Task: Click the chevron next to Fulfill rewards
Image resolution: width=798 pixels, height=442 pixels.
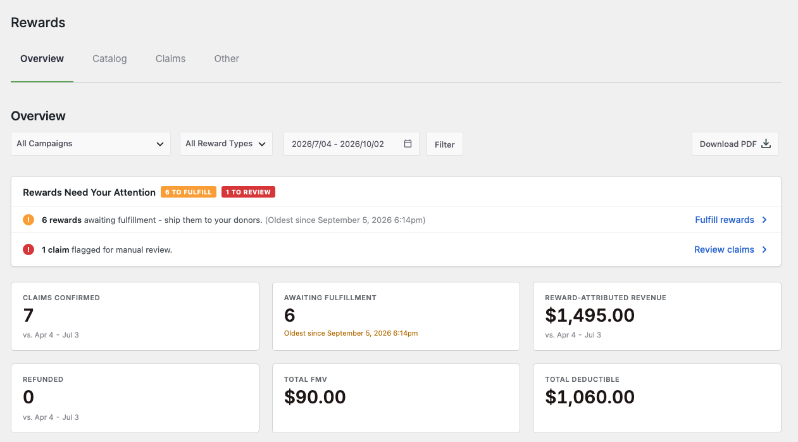Action: click(764, 220)
